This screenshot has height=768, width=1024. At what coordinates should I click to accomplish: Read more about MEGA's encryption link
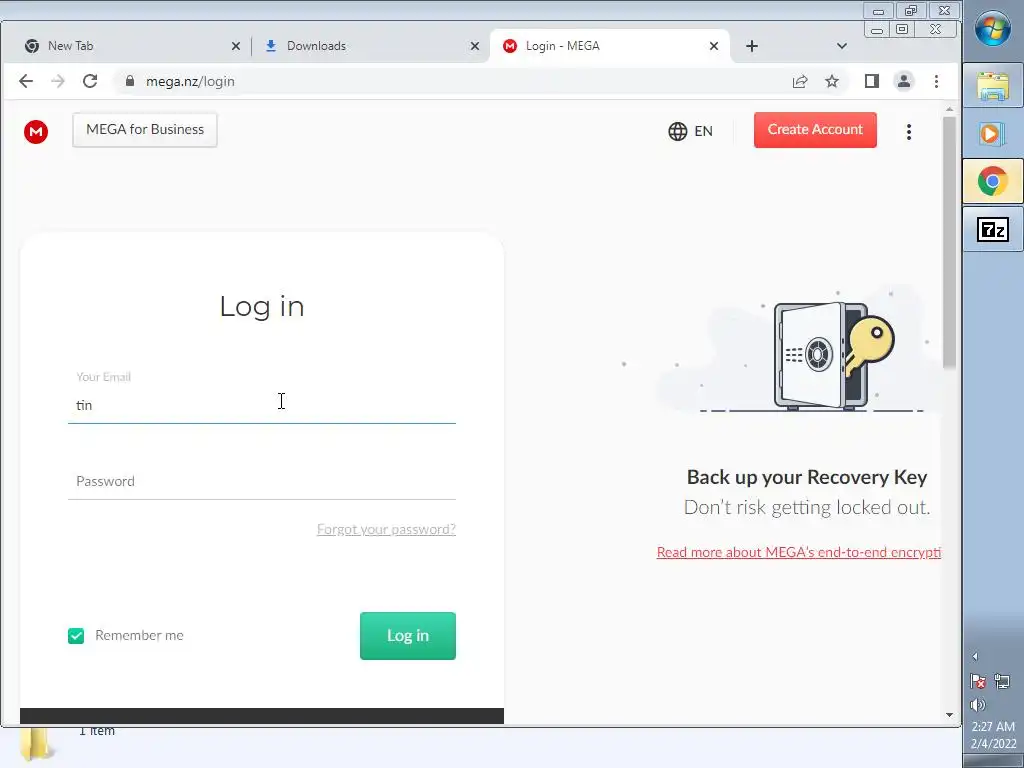tap(799, 552)
